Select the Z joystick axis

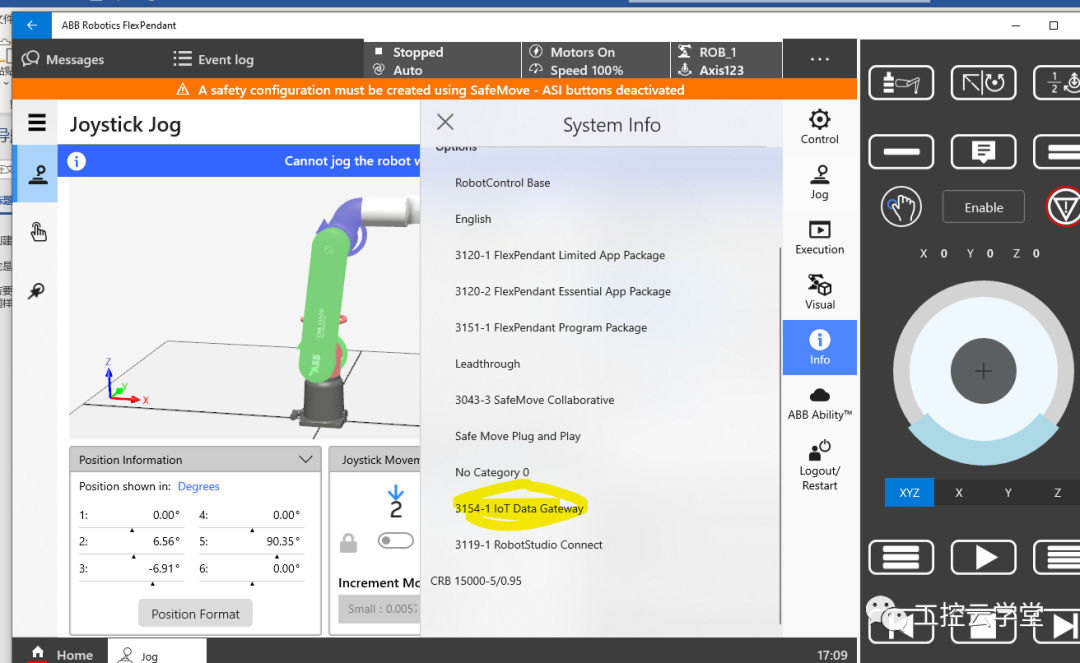tap(1057, 492)
